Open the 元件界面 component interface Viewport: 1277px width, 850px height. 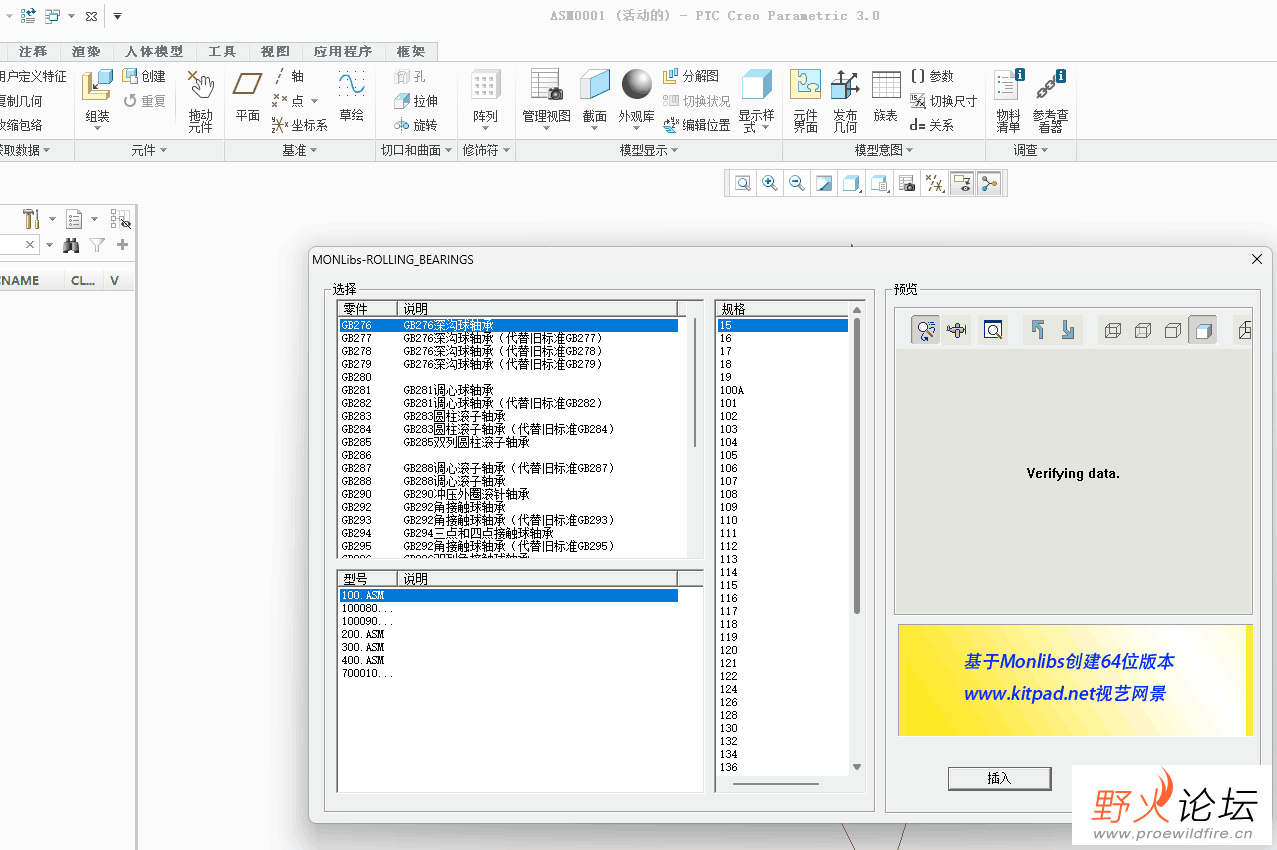[x=806, y=100]
